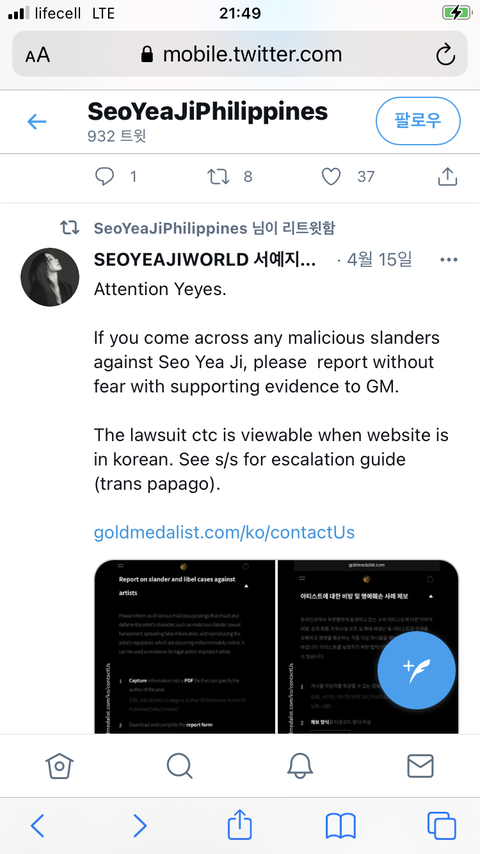
Task: Compose a new tweet with feather button
Action: tap(416, 669)
